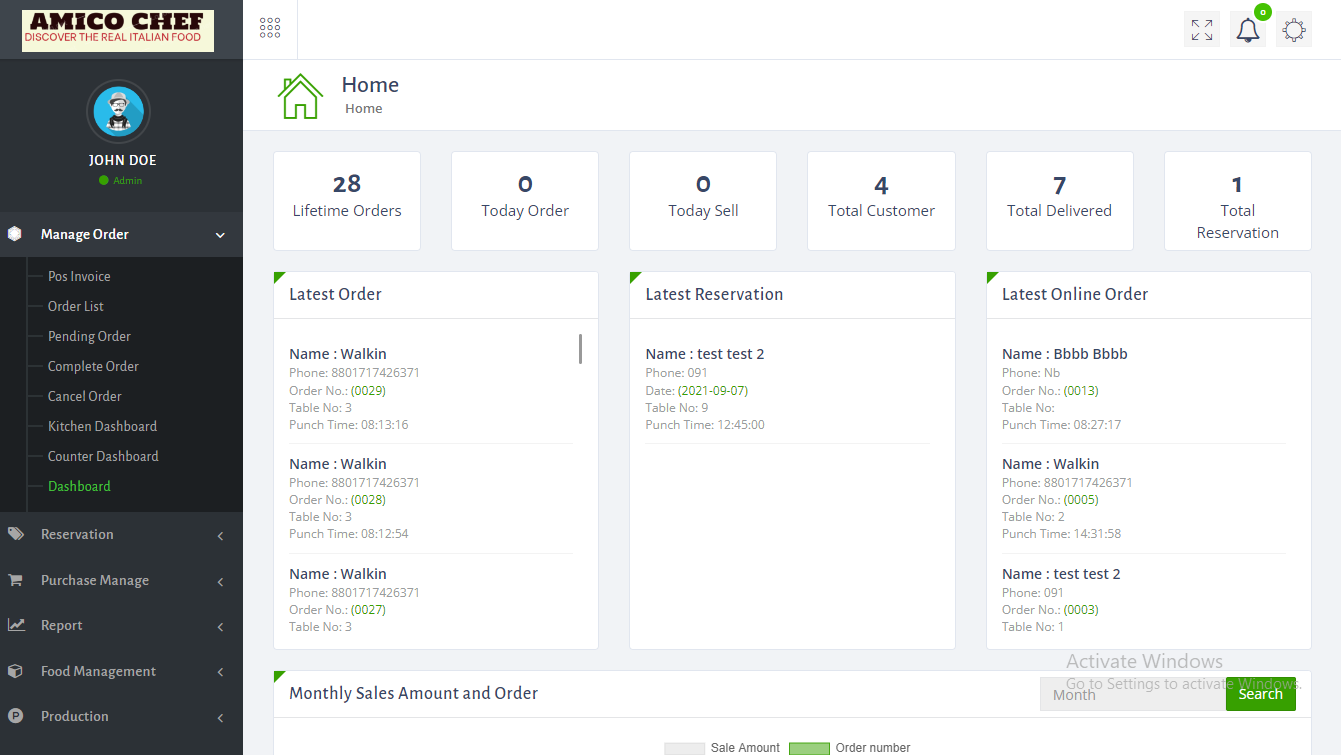Click the fullscreen expand icon
Screen dimensions: 1341x755
pos(1201,29)
